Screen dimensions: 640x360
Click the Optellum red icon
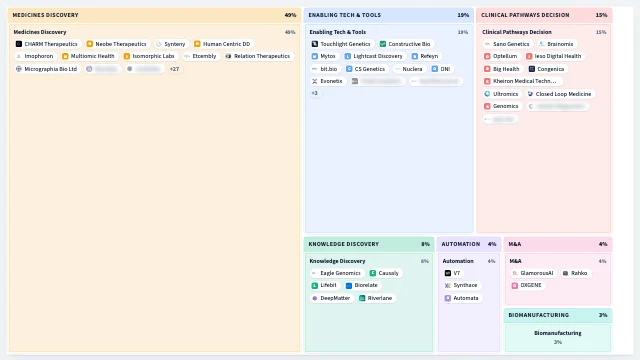coord(487,56)
